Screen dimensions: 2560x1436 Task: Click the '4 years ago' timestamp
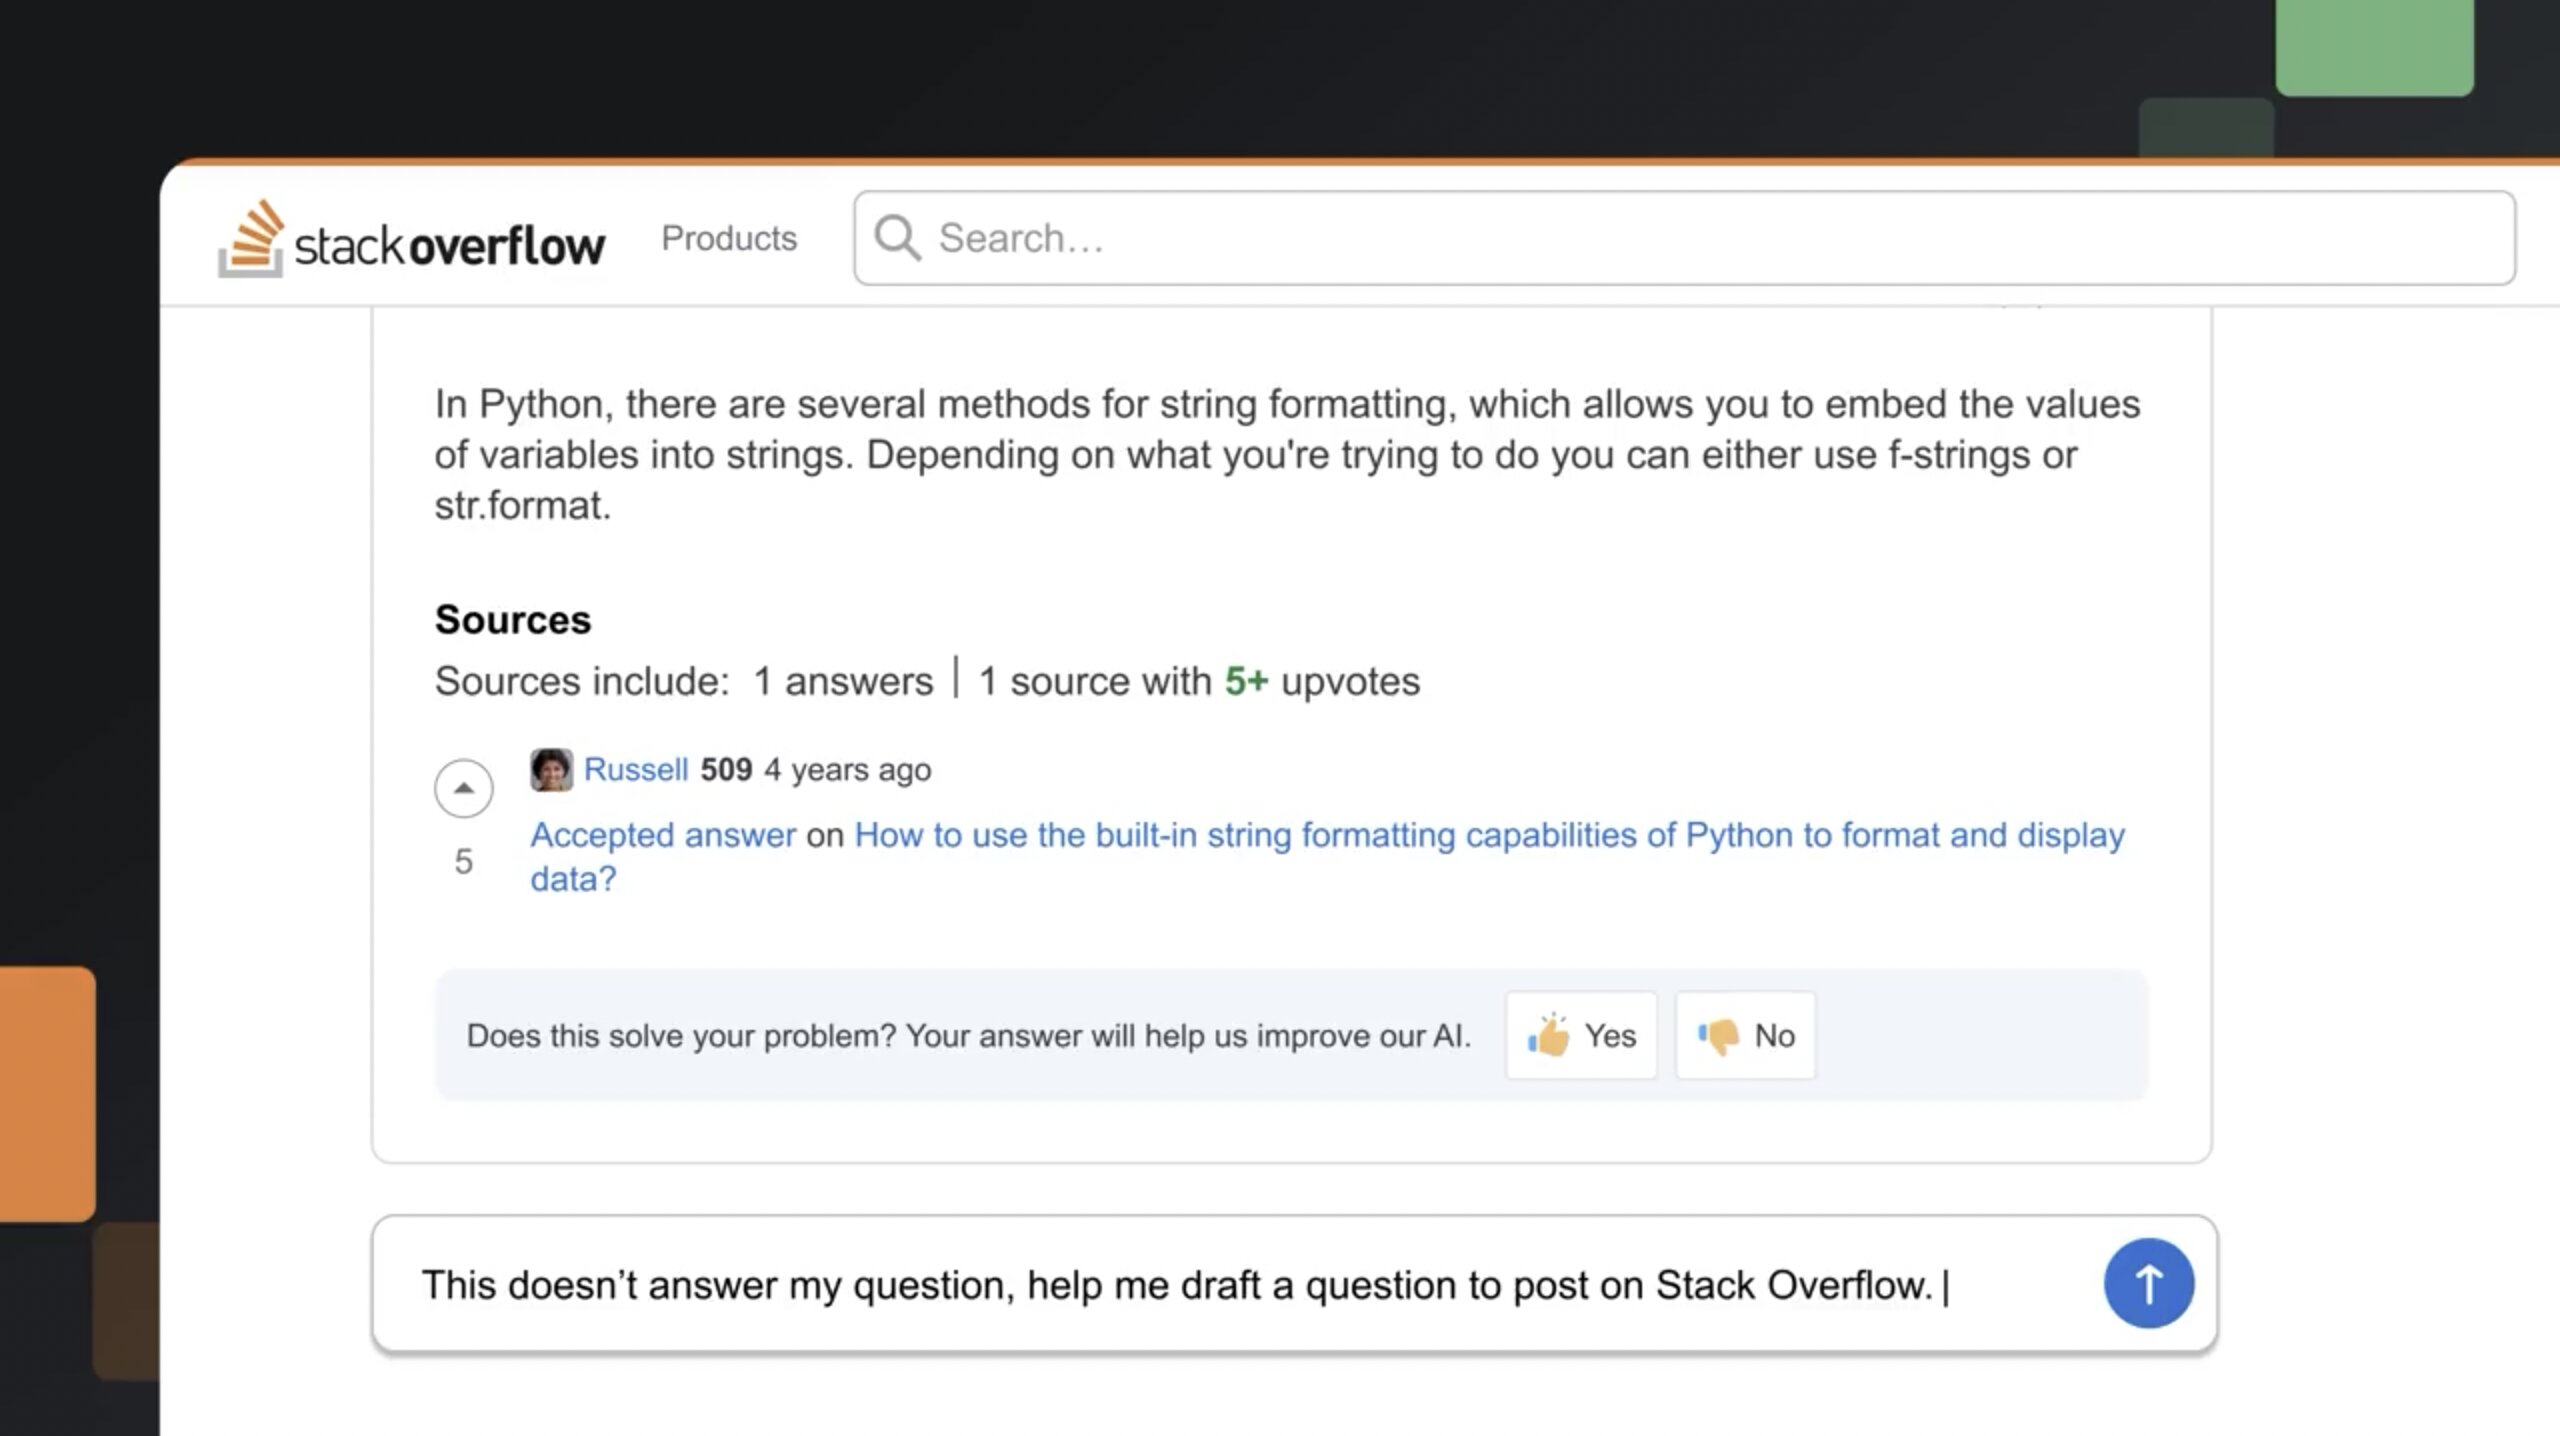point(848,769)
